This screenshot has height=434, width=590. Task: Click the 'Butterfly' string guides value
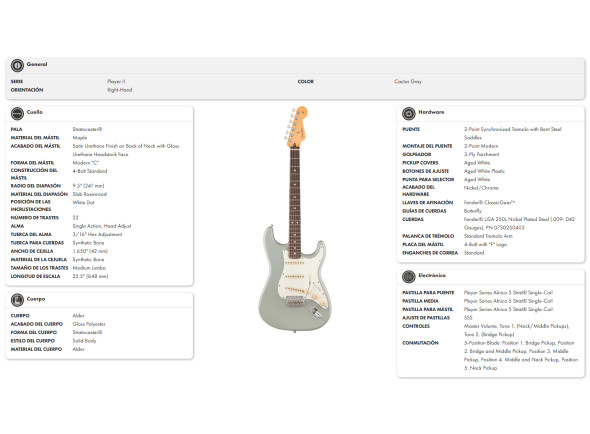[x=473, y=211]
